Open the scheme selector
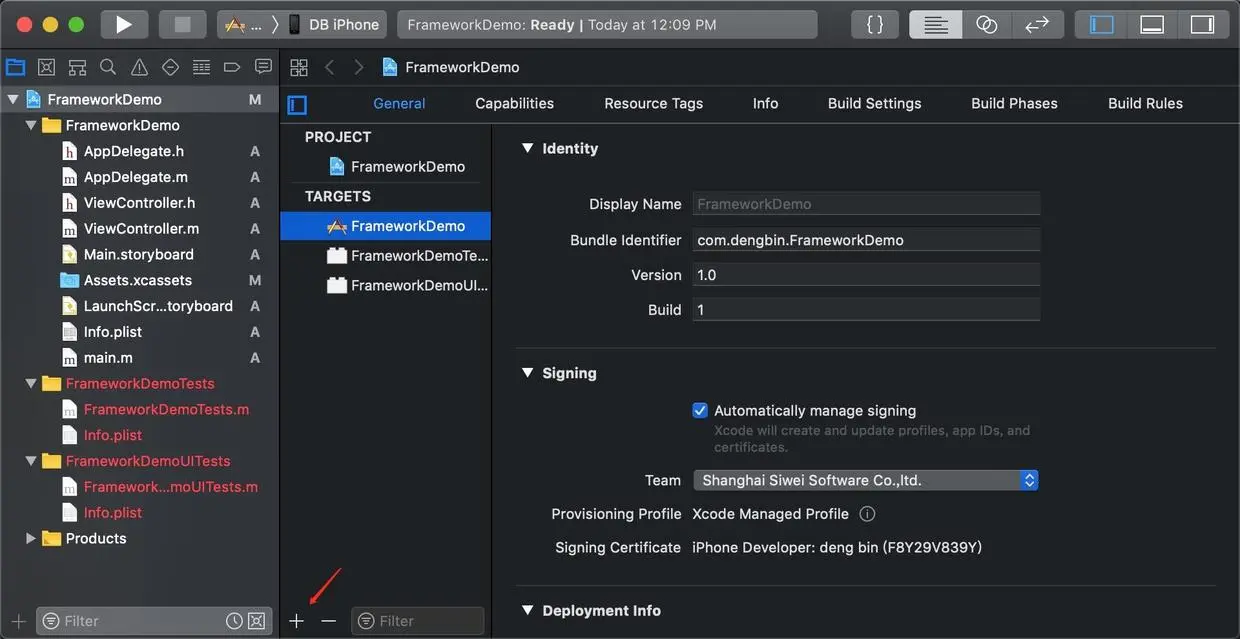This screenshot has height=639, width=1240. tap(245, 25)
